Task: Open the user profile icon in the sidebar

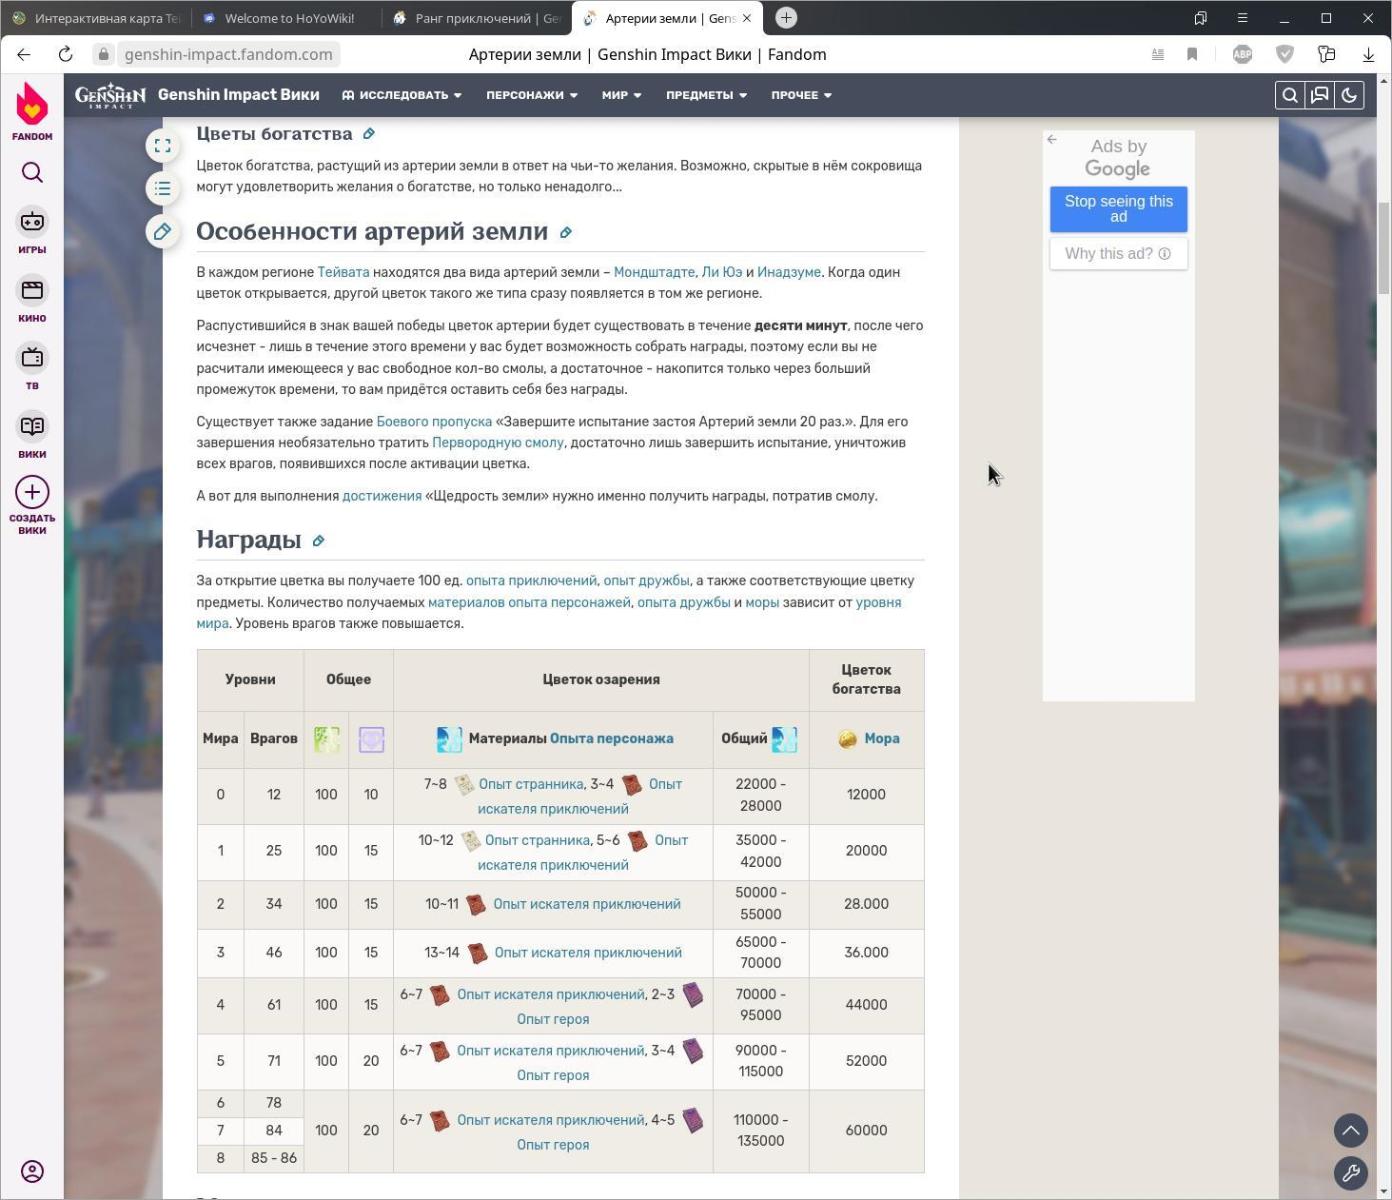Action: click(32, 1171)
